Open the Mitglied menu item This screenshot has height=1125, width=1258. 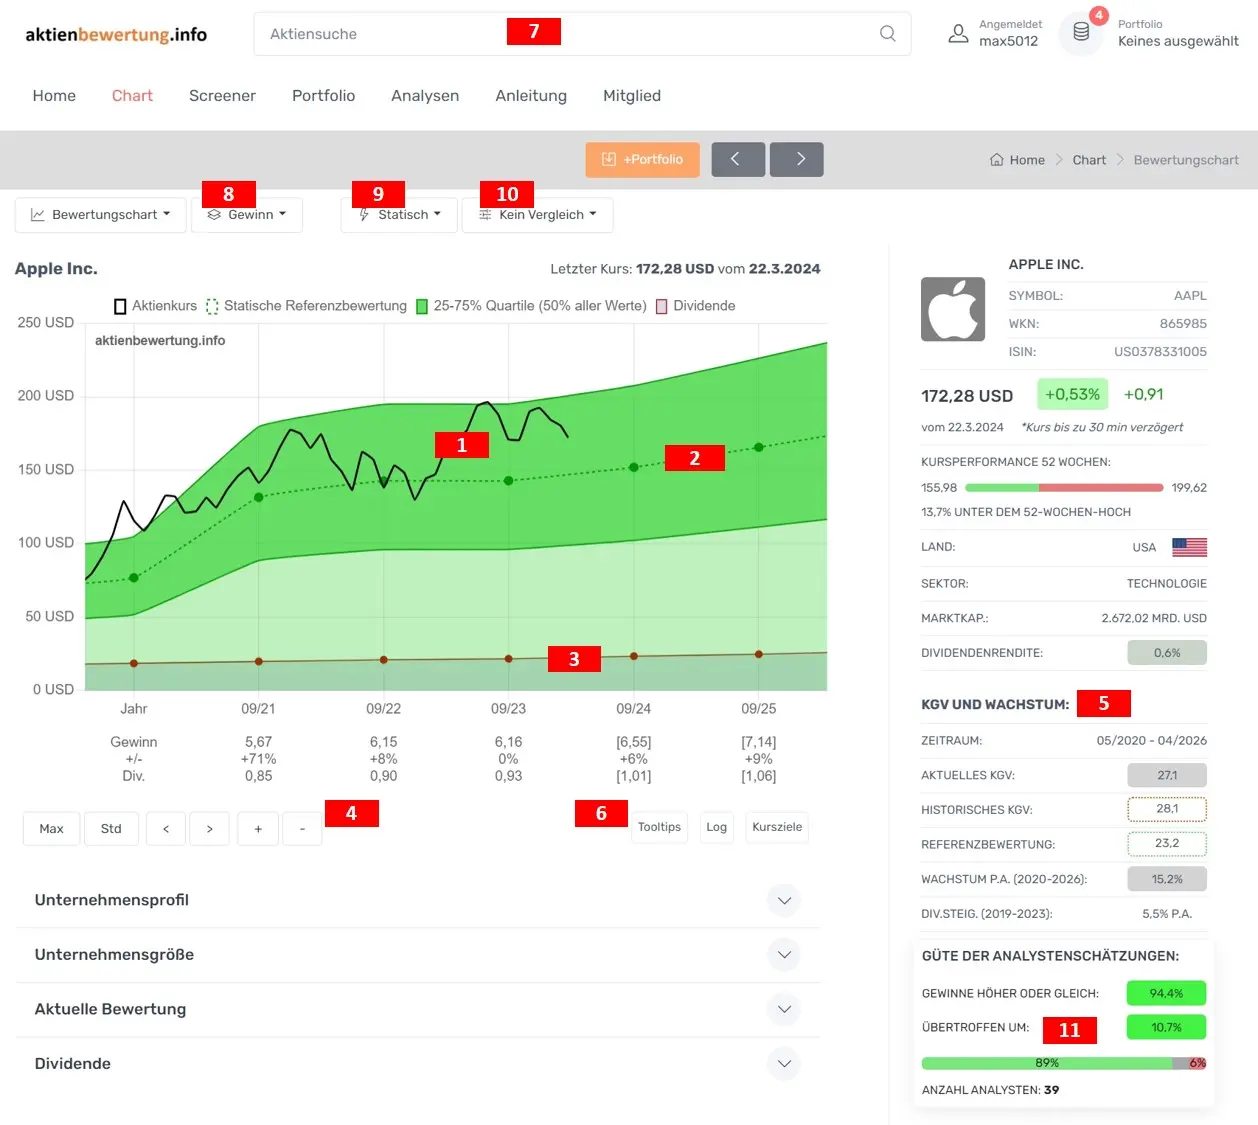[x=632, y=96]
